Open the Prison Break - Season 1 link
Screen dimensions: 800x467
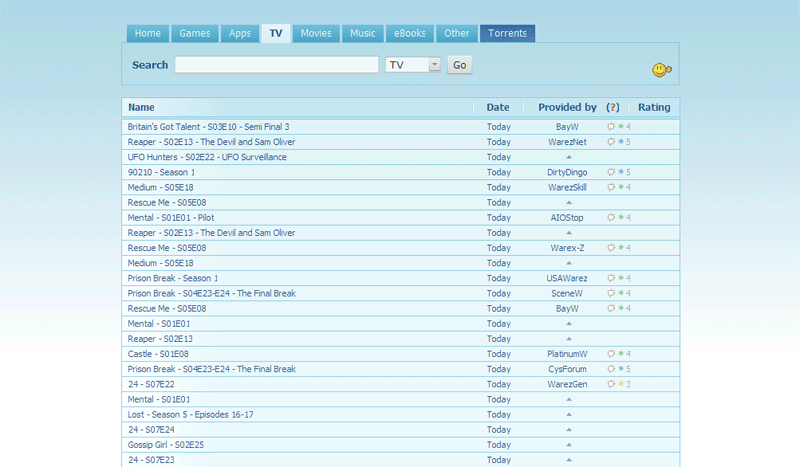pyautogui.click(x=173, y=278)
